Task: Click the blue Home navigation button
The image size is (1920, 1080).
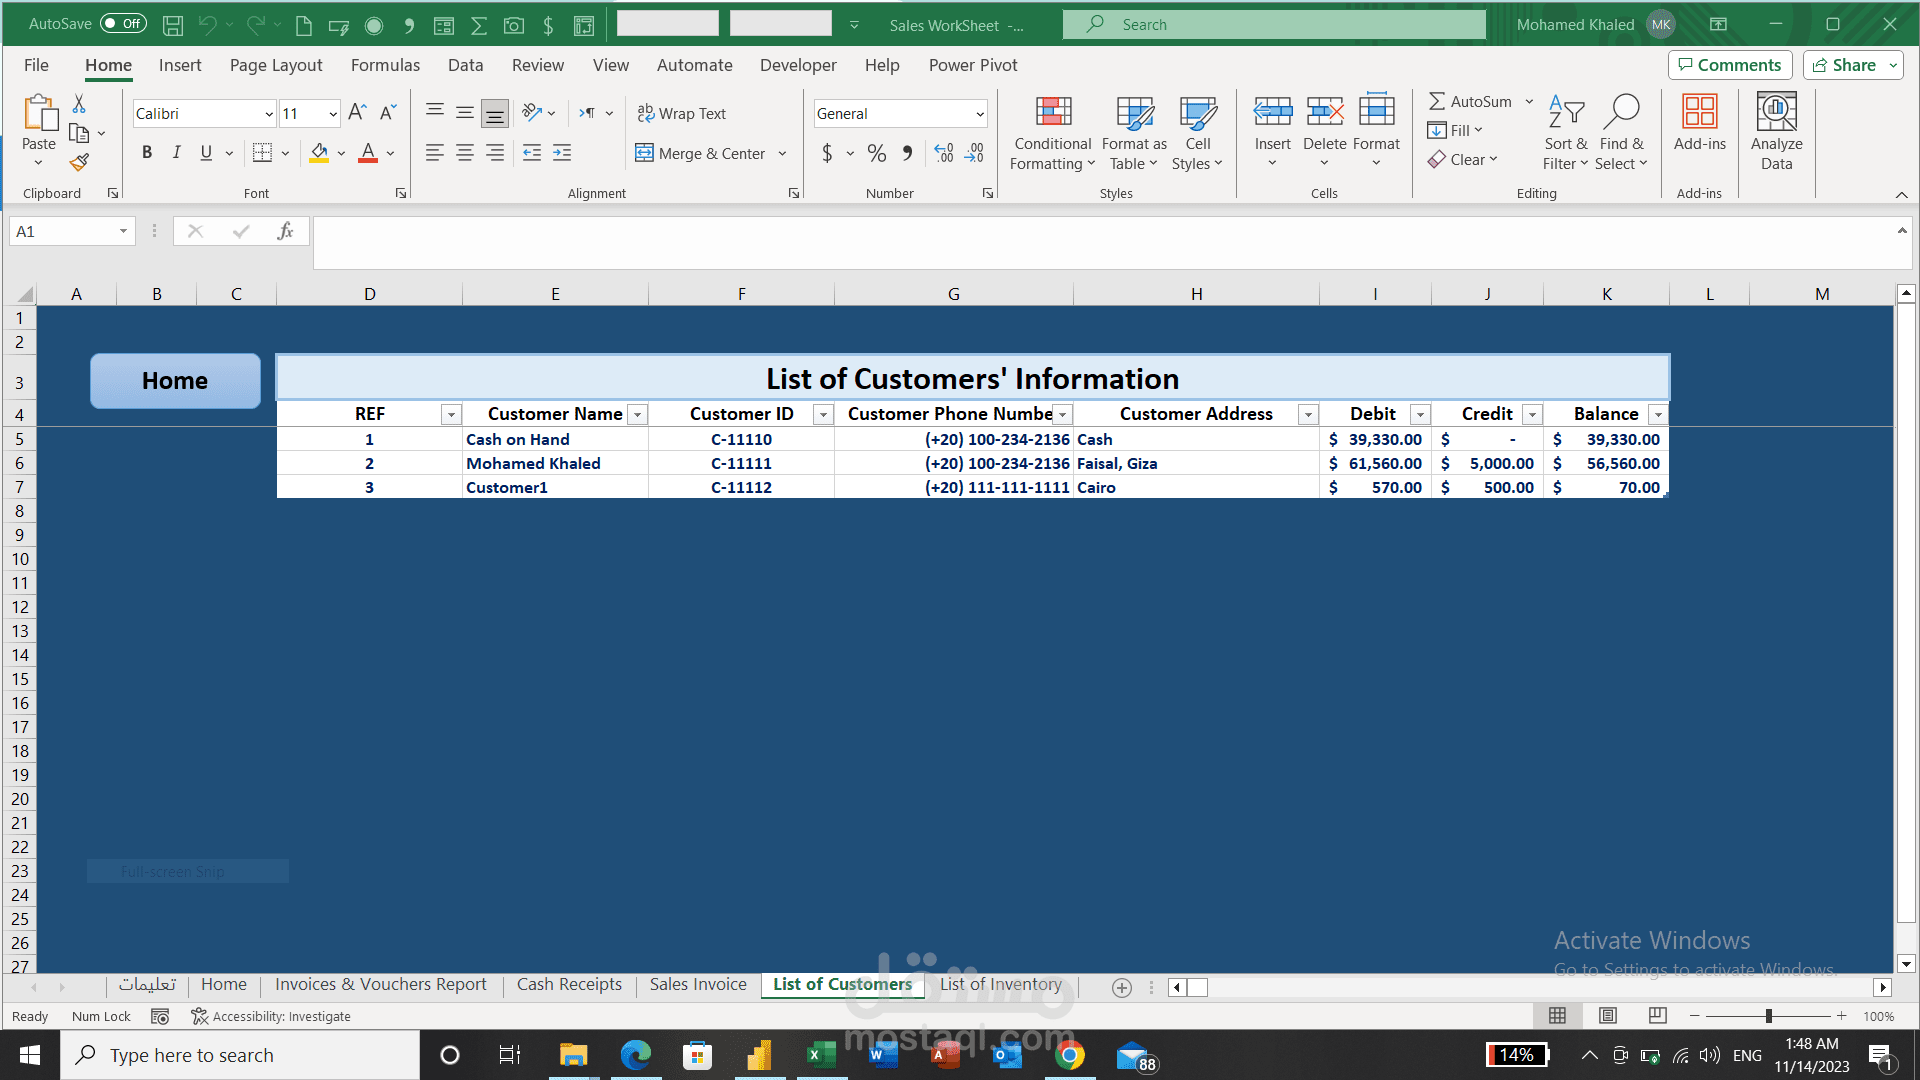Action: pyautogui.click(x=175, y=381)
